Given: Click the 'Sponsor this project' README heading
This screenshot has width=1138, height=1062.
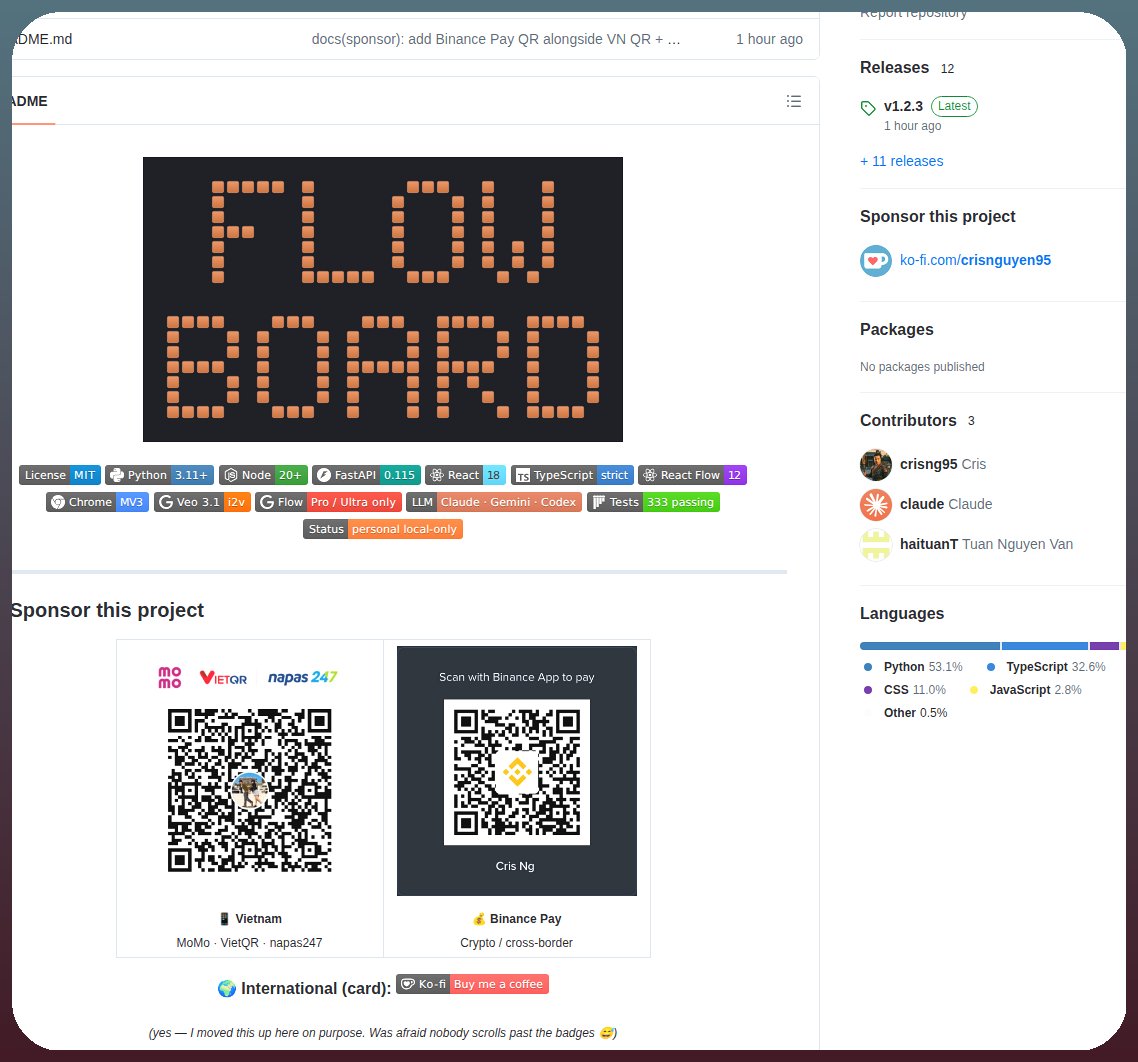Looking at the screenshot, I should point(107,610).
